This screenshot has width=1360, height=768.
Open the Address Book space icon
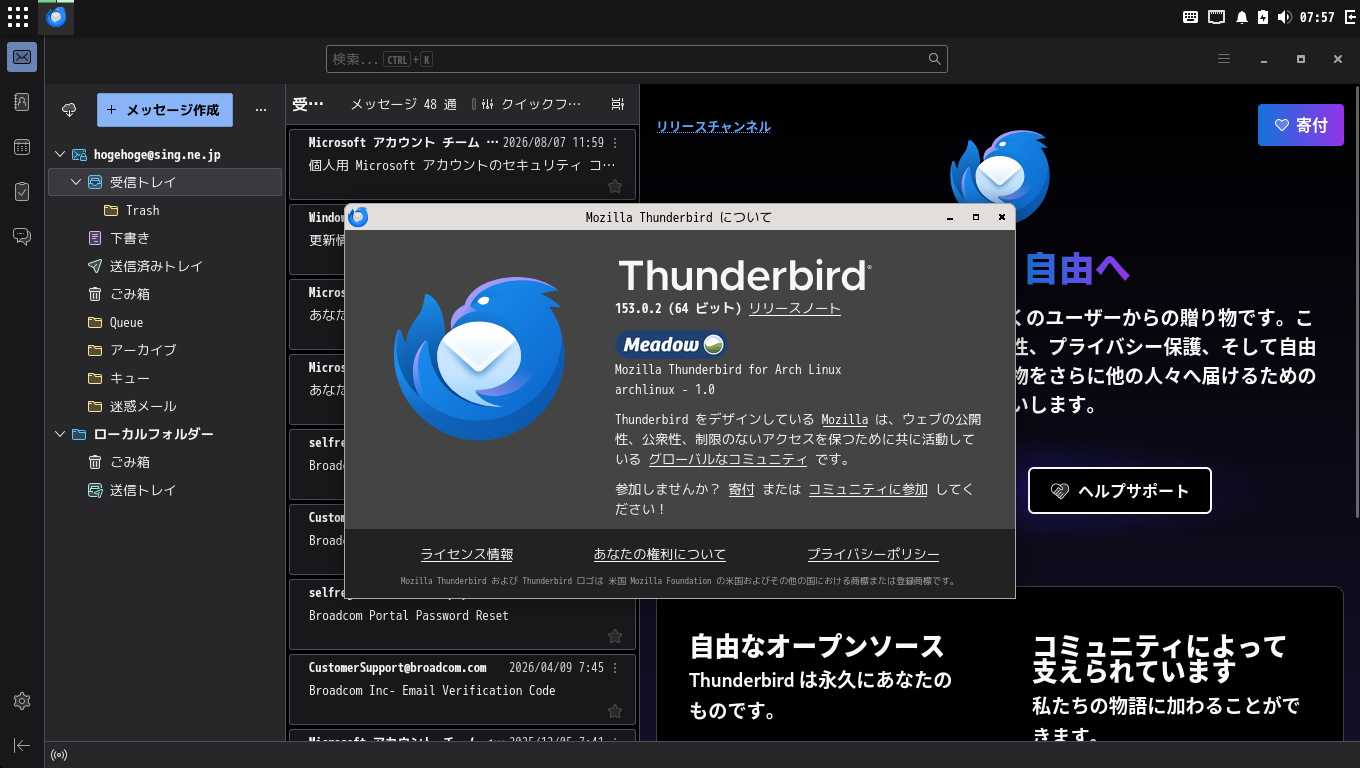click(22, 102)
